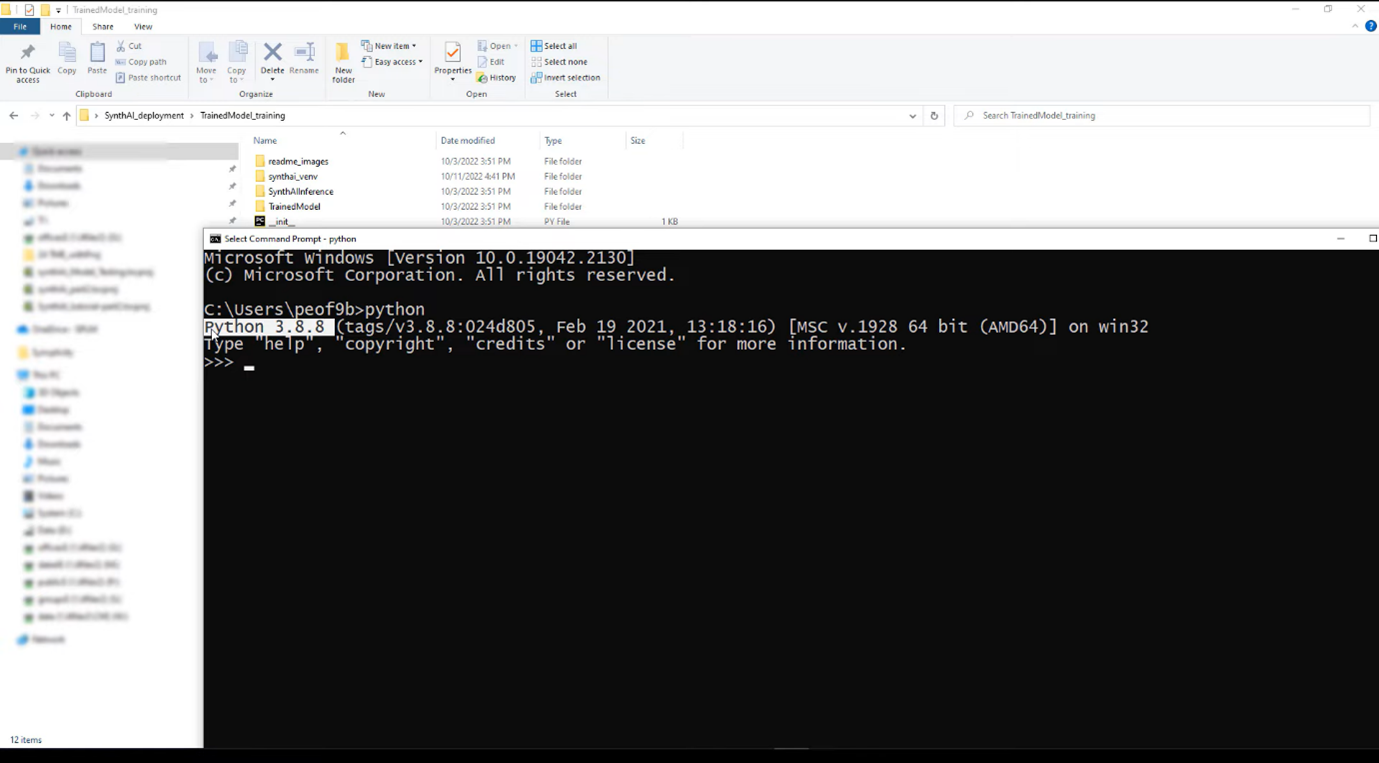Open the Share ribbon tab

pos(102,27)
